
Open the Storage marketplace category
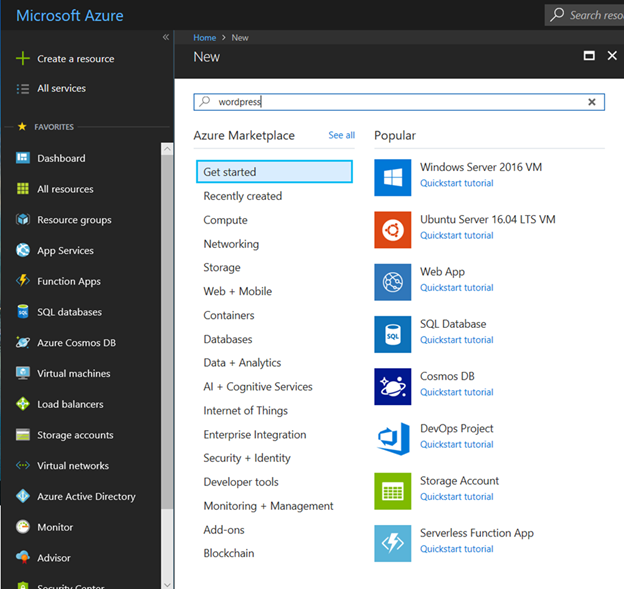click(222, 267)
